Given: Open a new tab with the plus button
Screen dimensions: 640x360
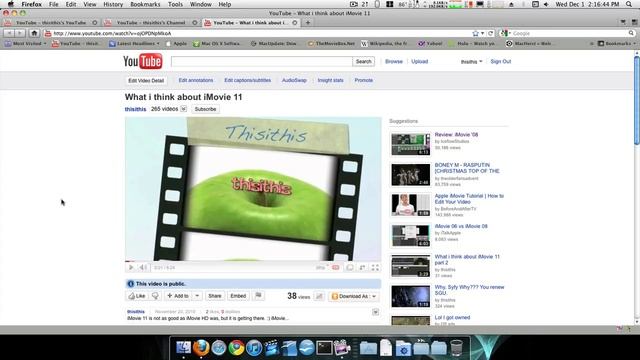Looking at the screenshot, I should click(x=308, y=23).
